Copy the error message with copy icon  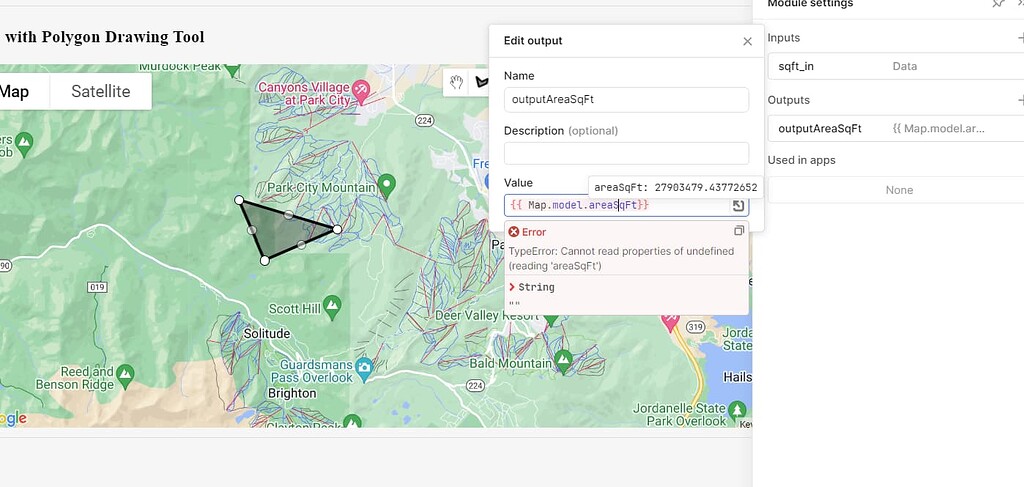pyautogui.click(x=739, y=231)
